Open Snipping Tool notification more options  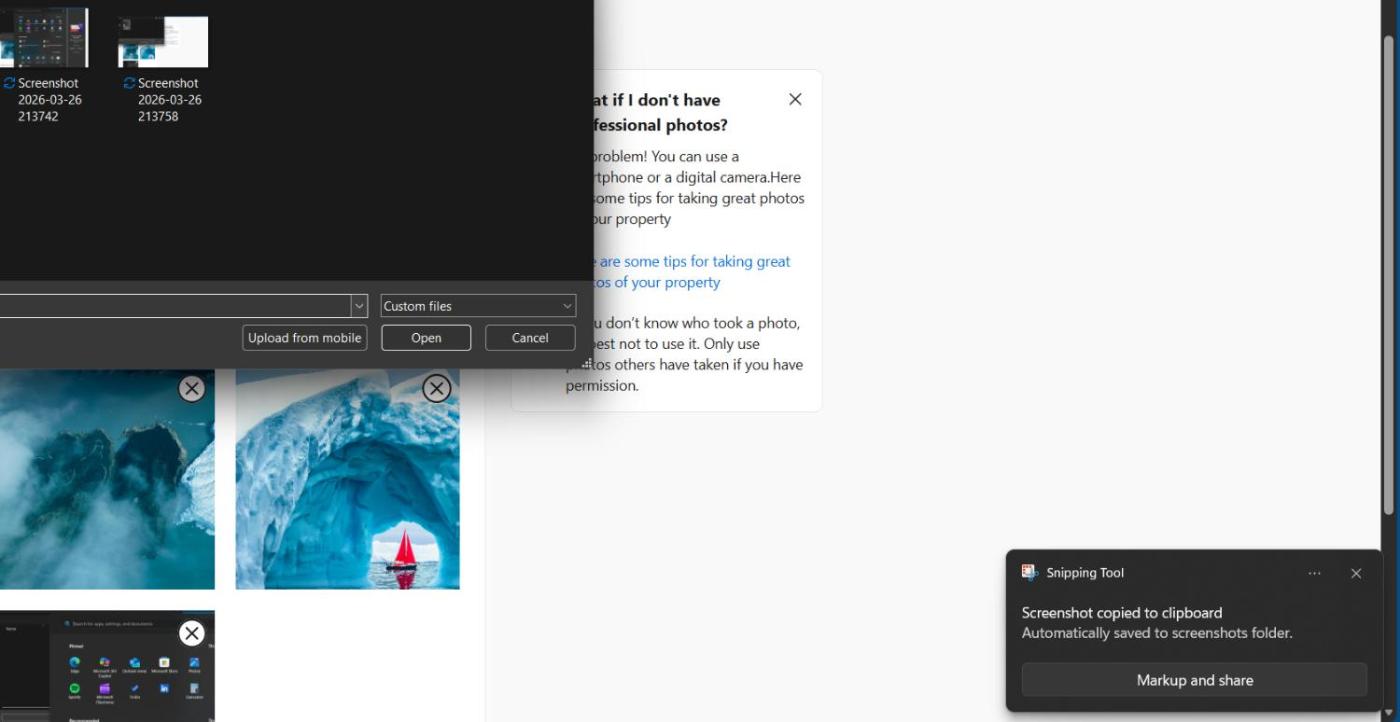[x=1314, y=573]
